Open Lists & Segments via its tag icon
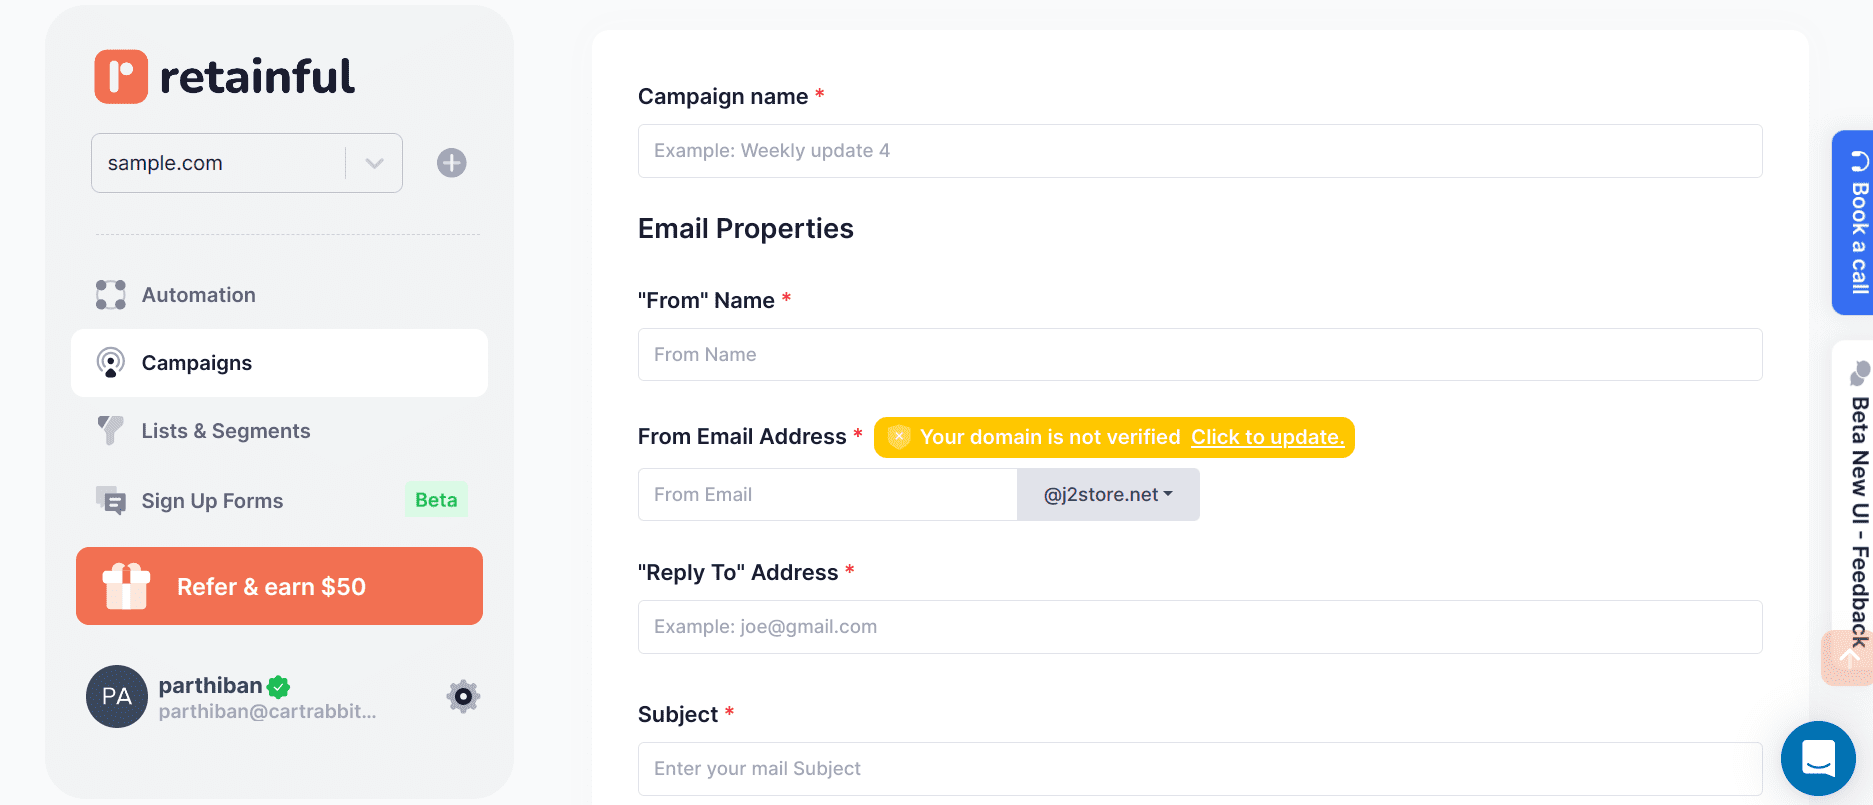This screenshot has width=1873, height=805. click(x=110, y=430)
